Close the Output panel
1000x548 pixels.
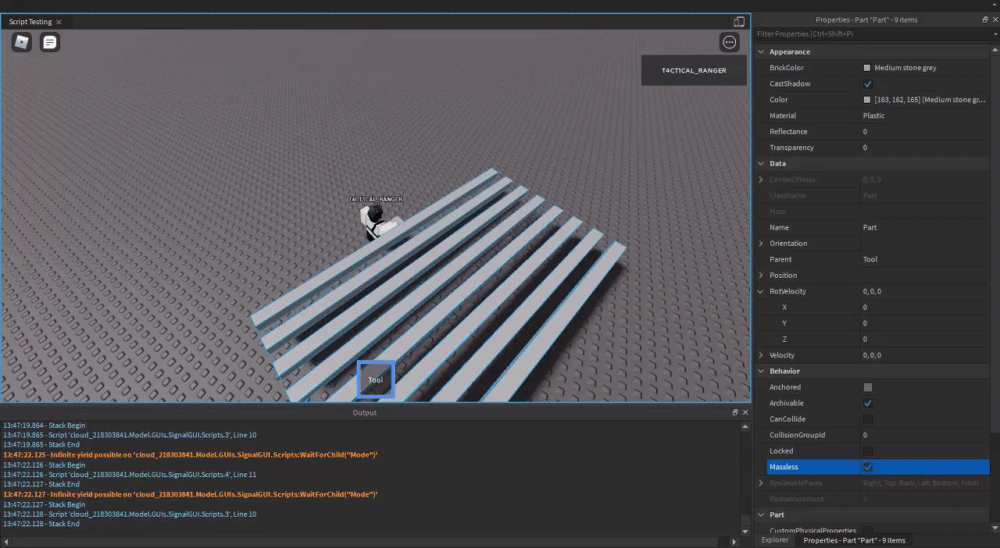coord(745,413)
